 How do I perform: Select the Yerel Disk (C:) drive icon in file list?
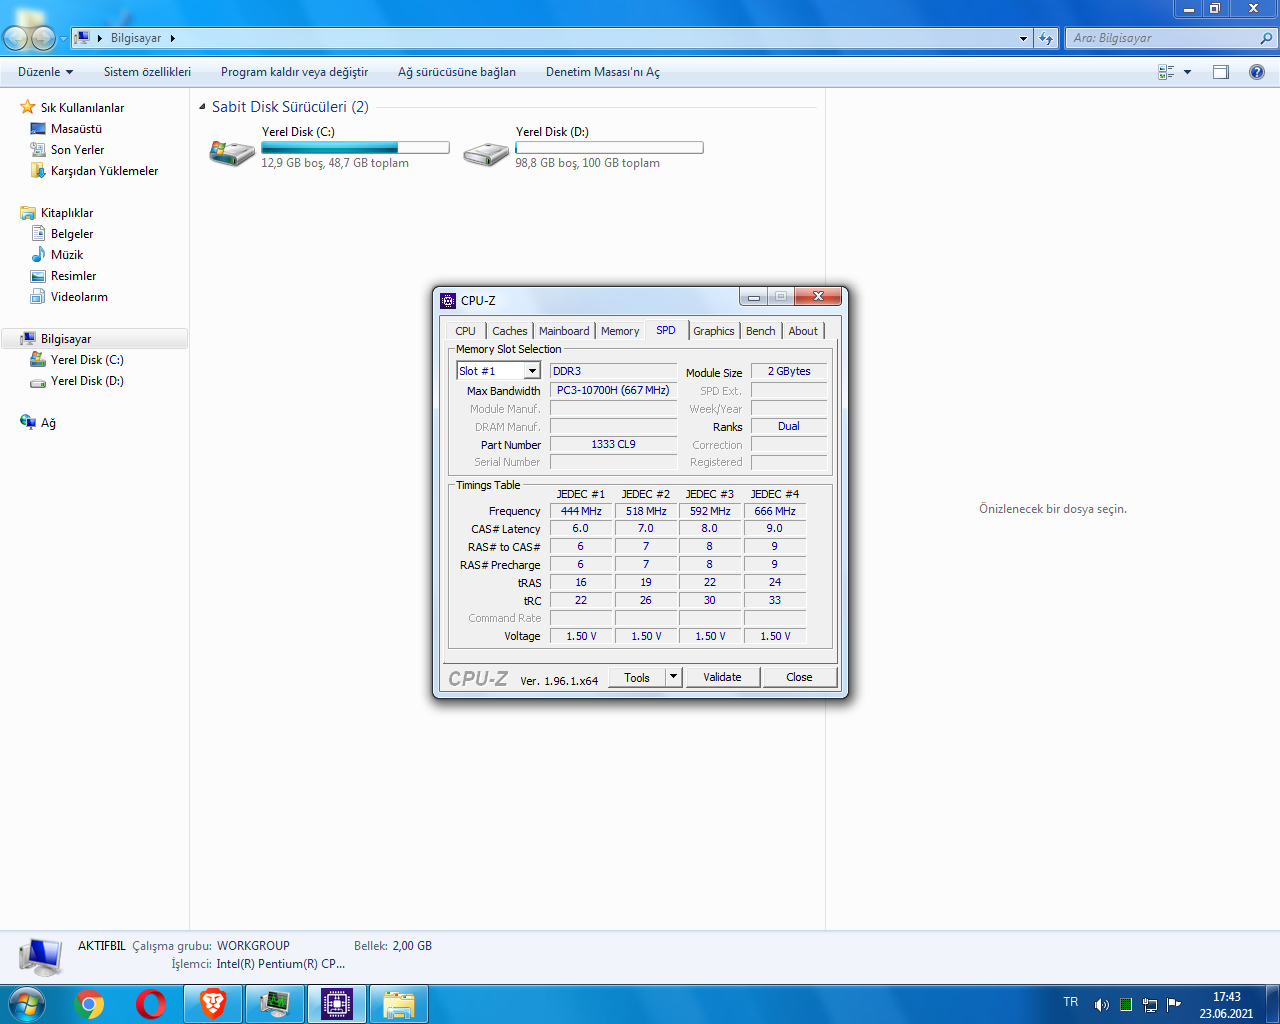point(232,152)
